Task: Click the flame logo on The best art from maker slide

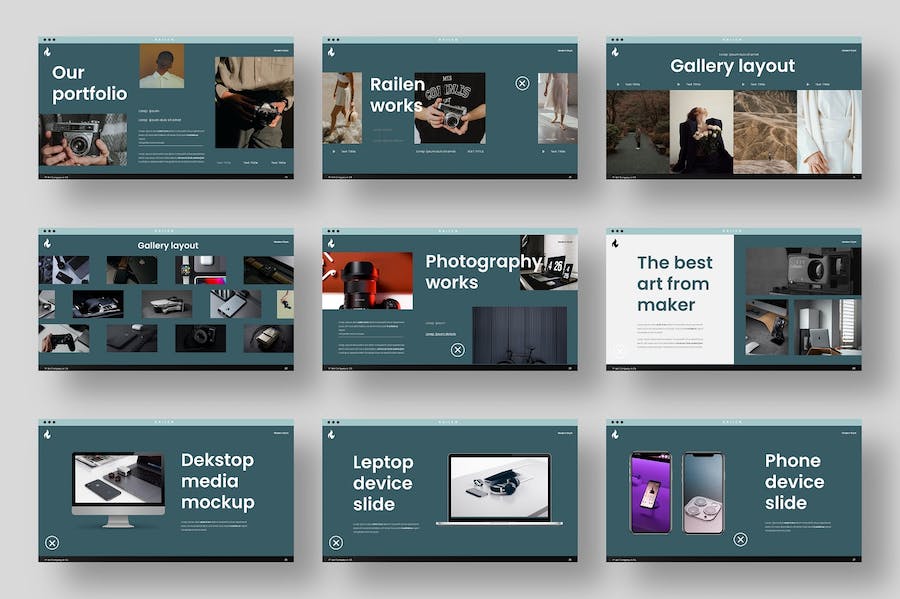Action: coord(615,243)
